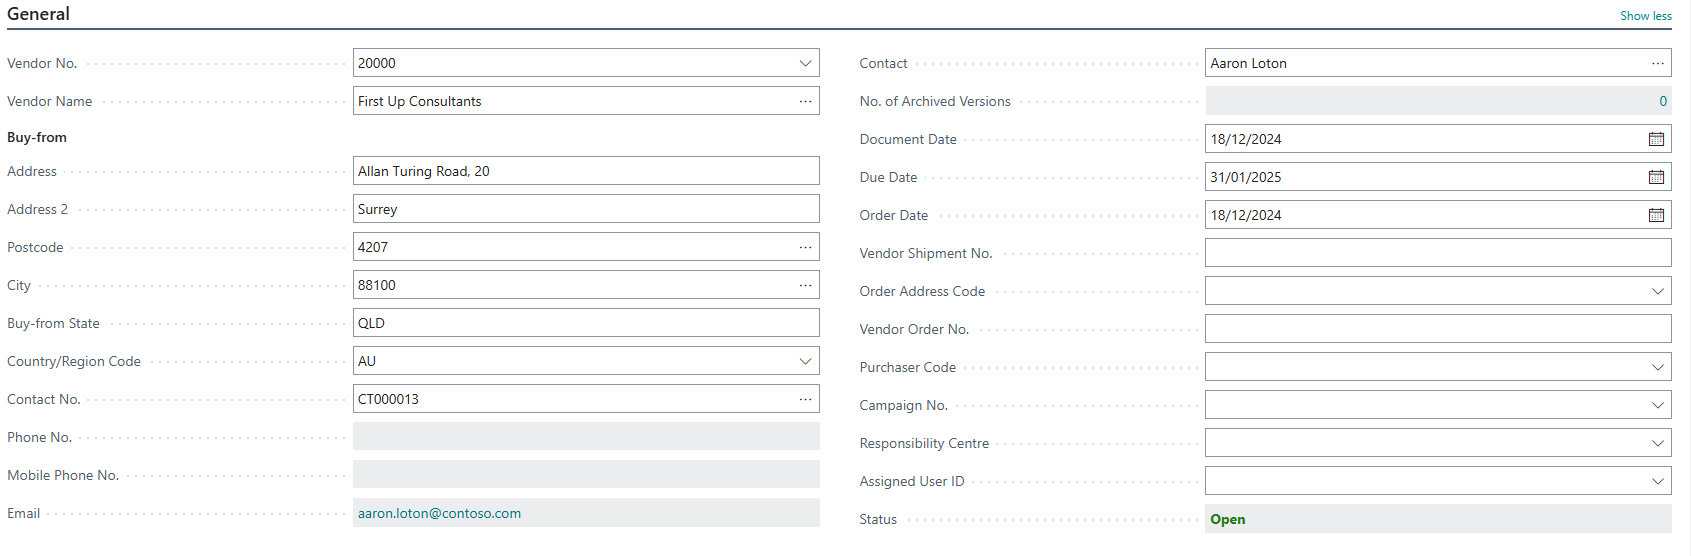Screen dimensions: 1691x556
Task: Open the Order Address Code dropdown
Action: pyautogui.click(x=1658, y=291)
